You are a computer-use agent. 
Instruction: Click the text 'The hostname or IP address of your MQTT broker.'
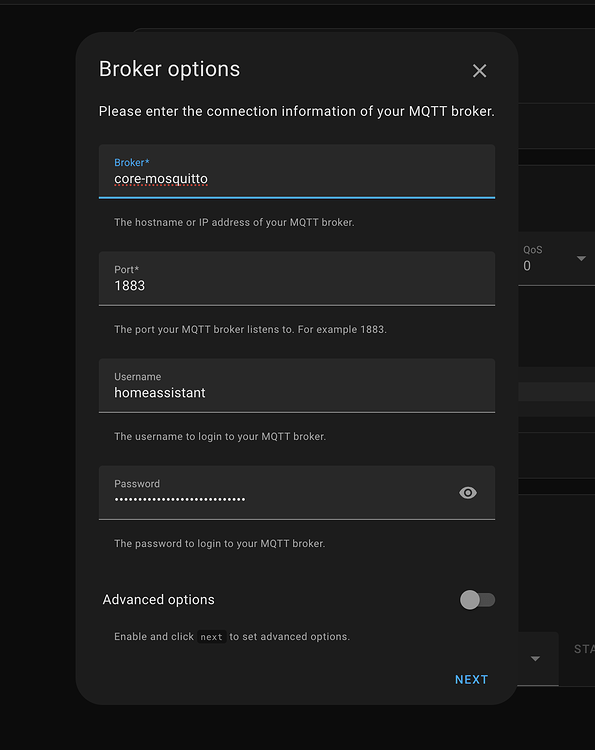234,222
